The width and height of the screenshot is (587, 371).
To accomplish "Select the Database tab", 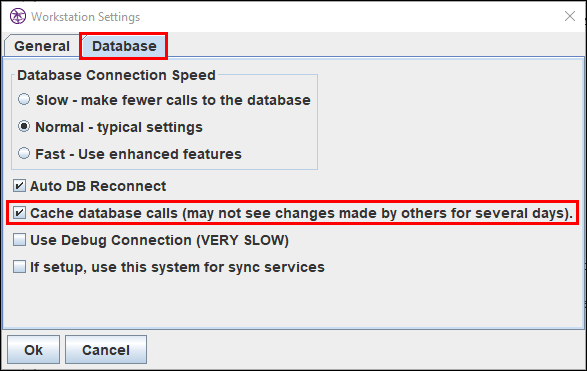I will (124, 46).
